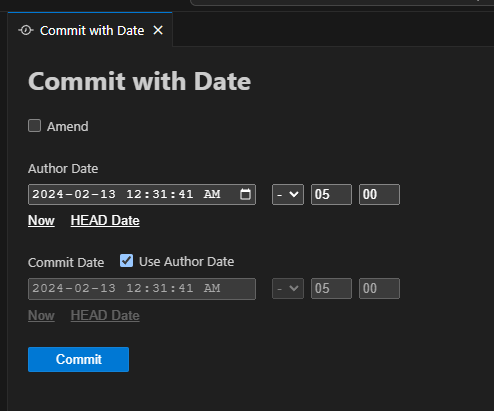Click HEAD Date link under Commit Date
Image resolution: width=494 pixels, height=411 pixels.
click(x=105, y=315)
